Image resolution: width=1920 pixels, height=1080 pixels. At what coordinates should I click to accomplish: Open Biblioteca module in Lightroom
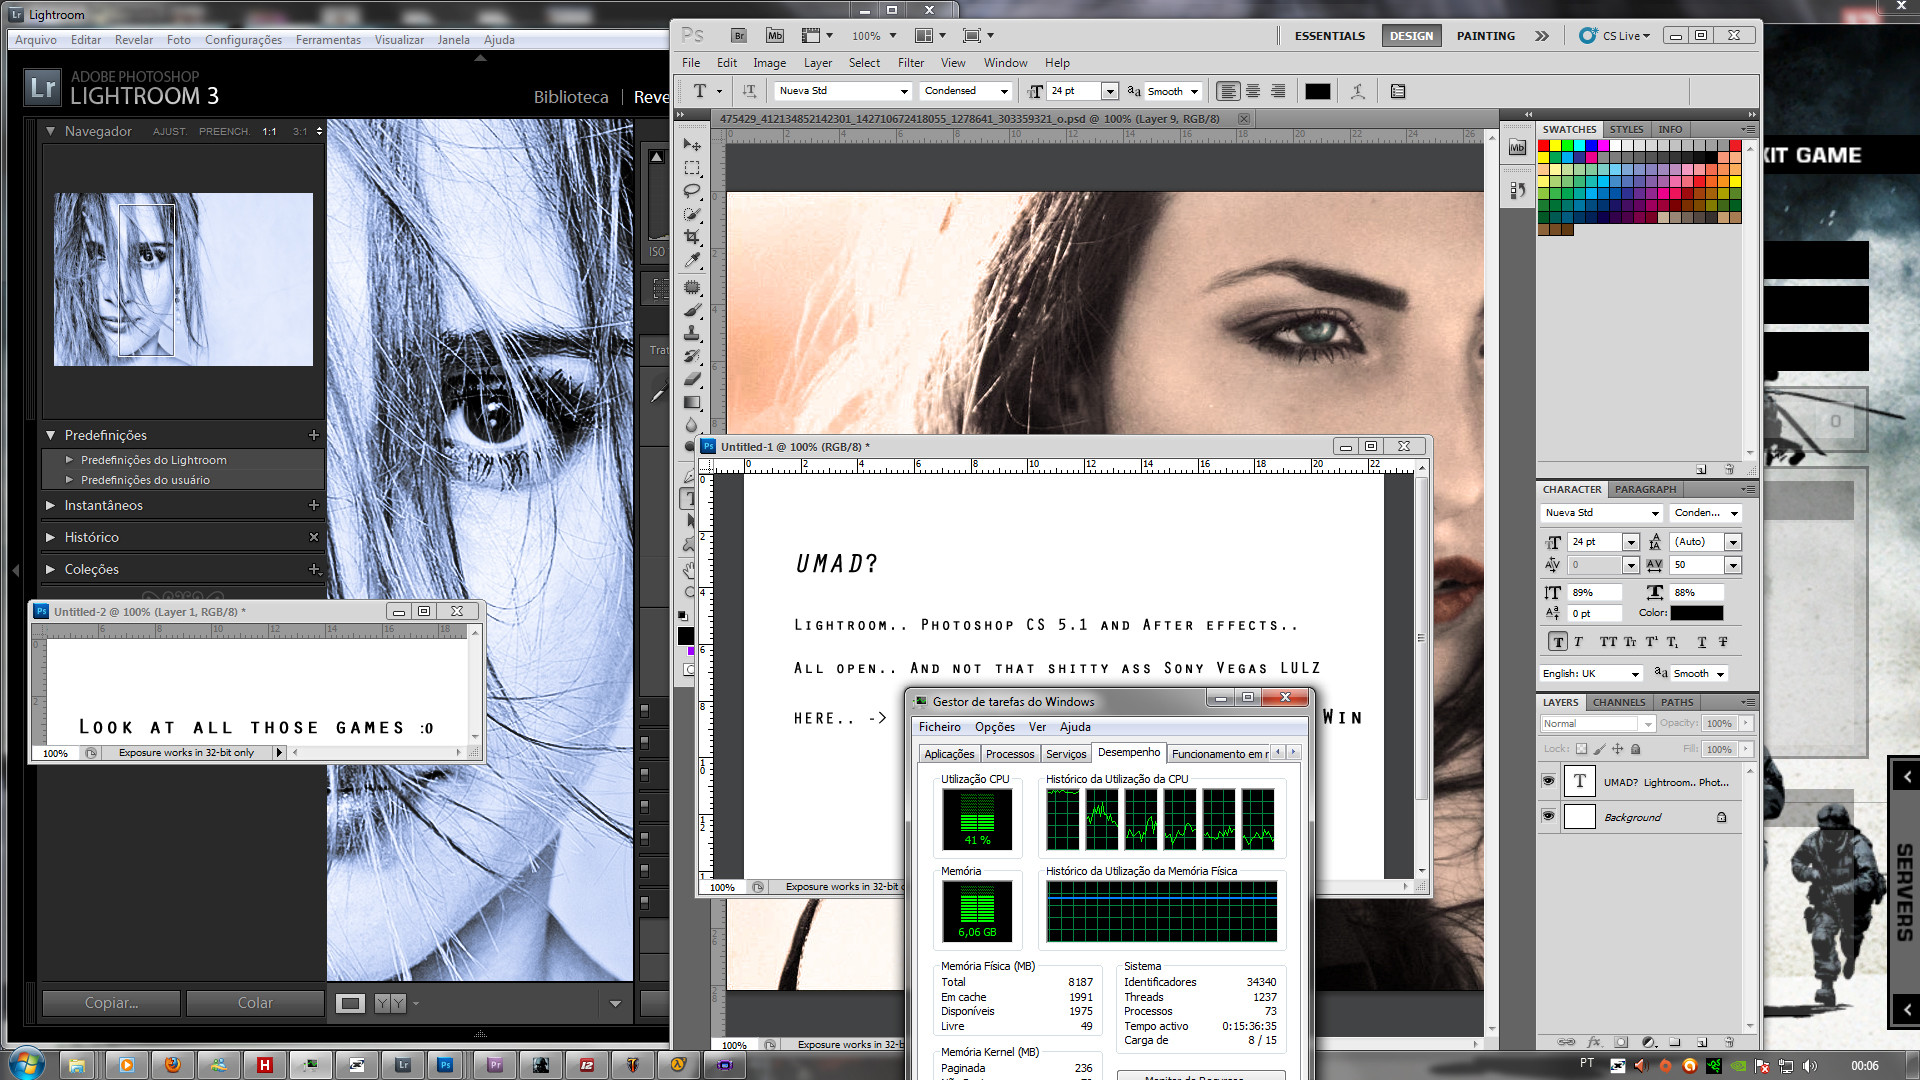(x=570, y=97)
